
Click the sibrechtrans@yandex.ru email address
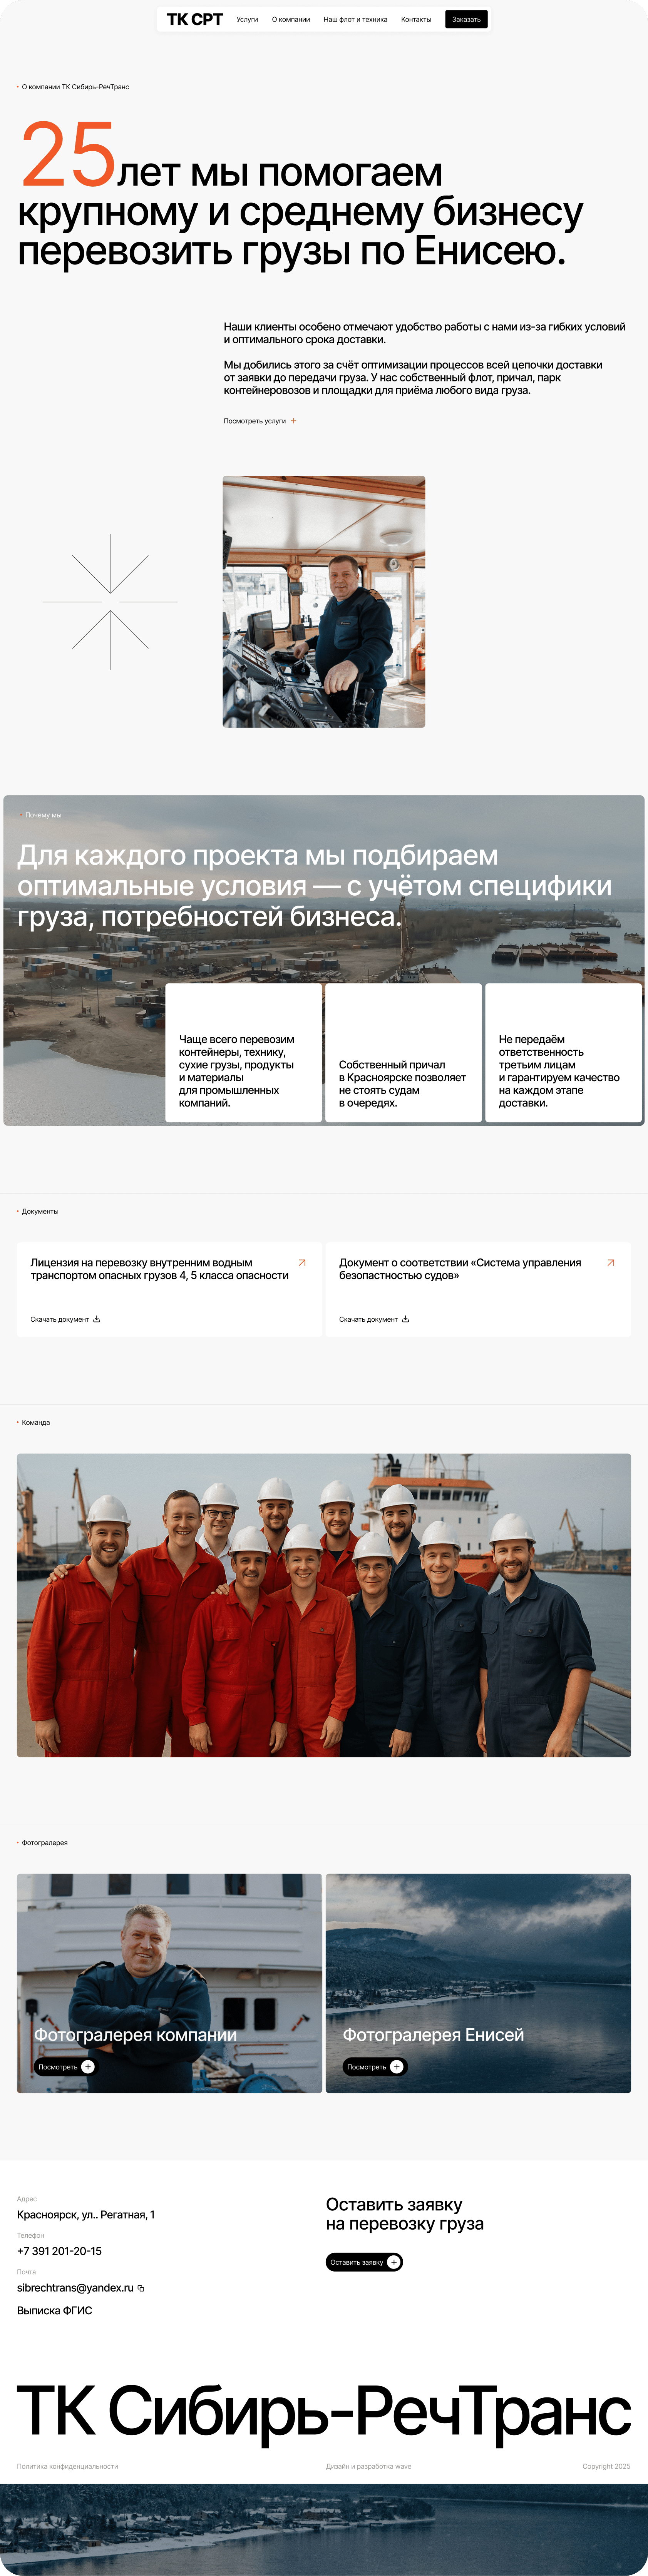[75, 2288]
